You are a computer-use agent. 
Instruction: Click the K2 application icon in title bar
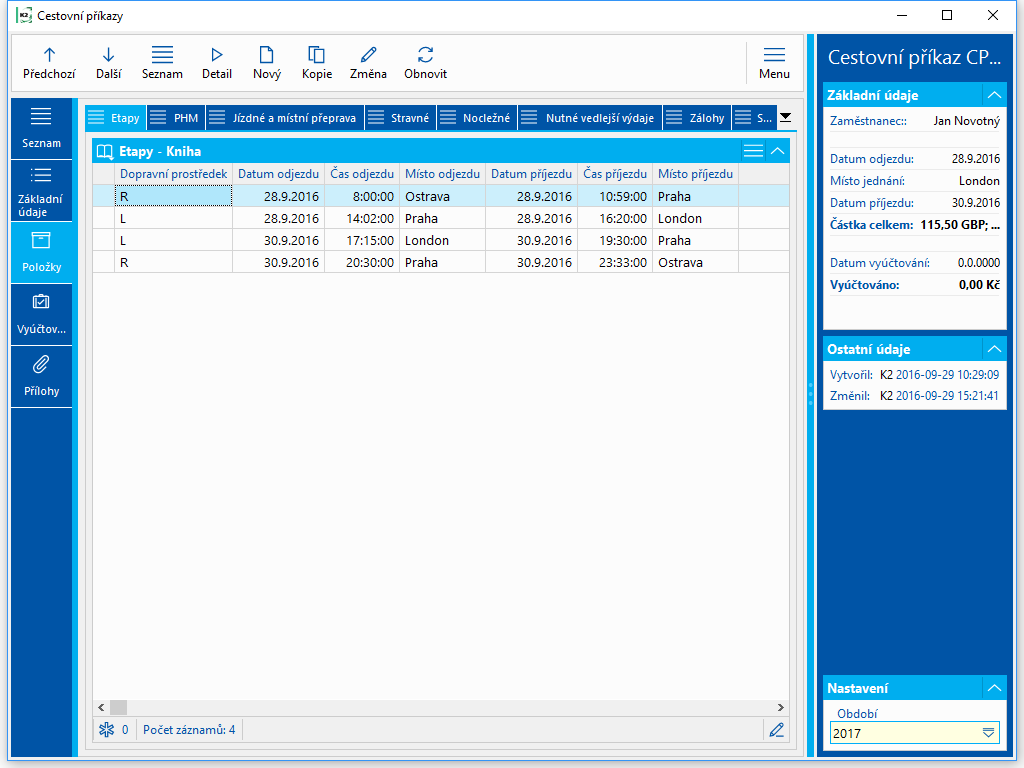click(x=24, y=16)
